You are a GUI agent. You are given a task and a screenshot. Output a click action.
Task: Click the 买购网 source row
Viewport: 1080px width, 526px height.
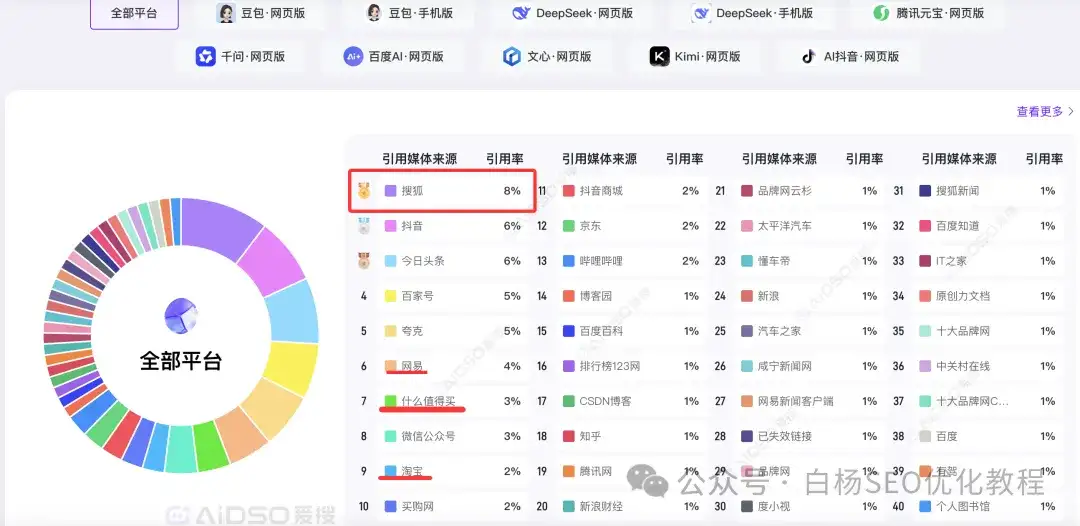point(439,506)
